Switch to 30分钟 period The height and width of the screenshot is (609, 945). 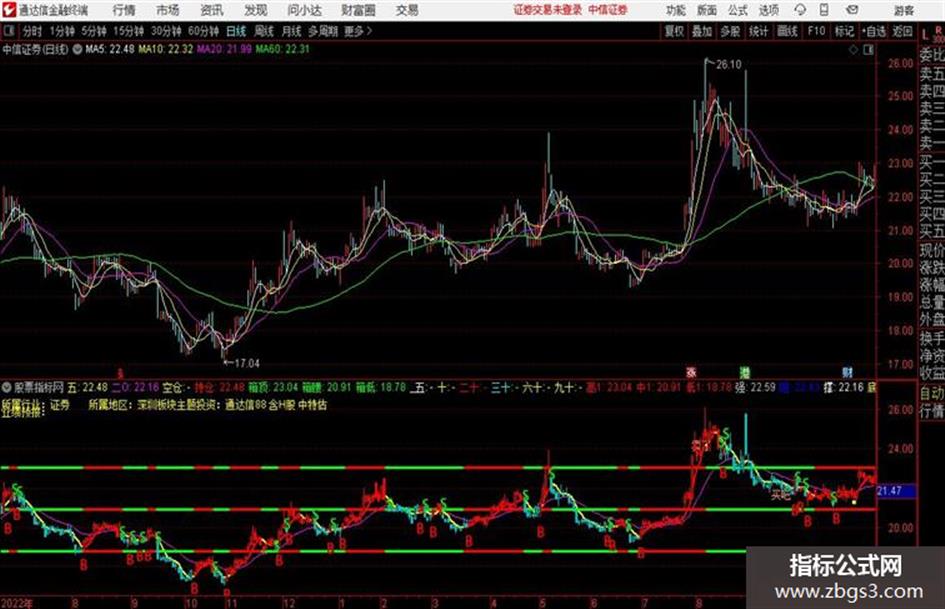pyautogui.click(x=166, y=31)
